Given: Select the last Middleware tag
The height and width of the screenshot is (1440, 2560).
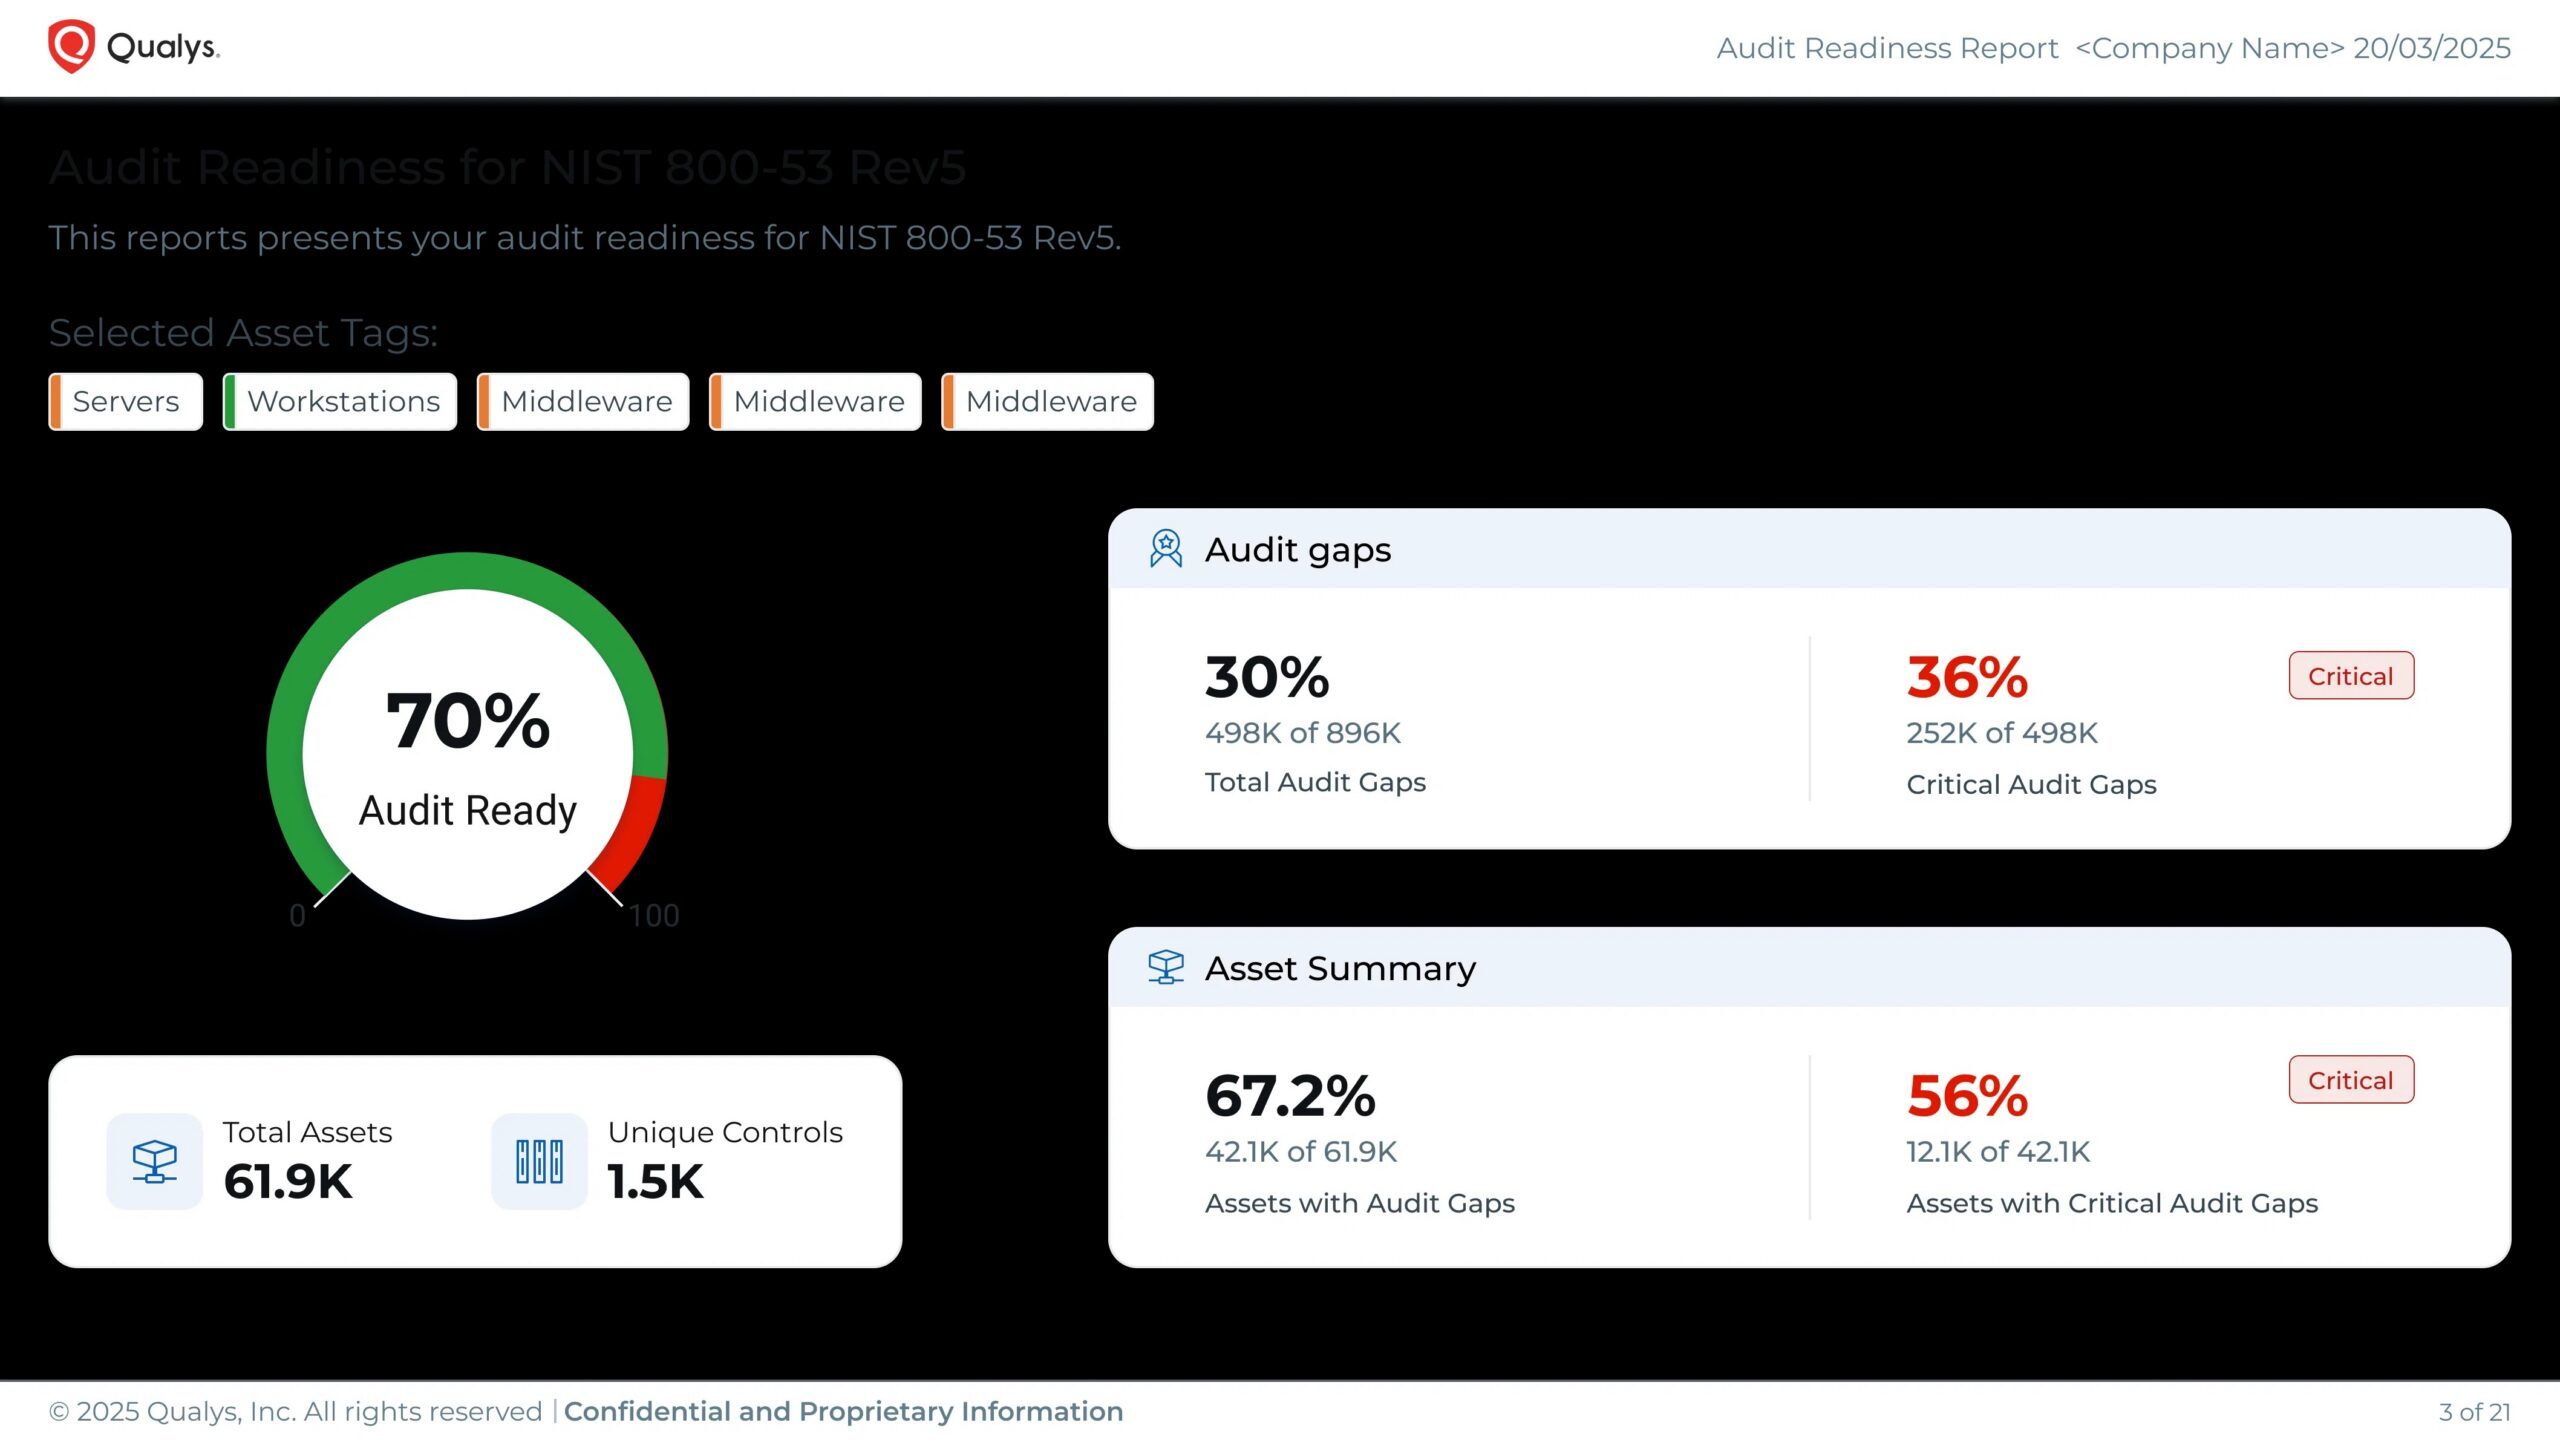Looking at the screenshot, I should pyautogui.click(x=1047, y=401).
